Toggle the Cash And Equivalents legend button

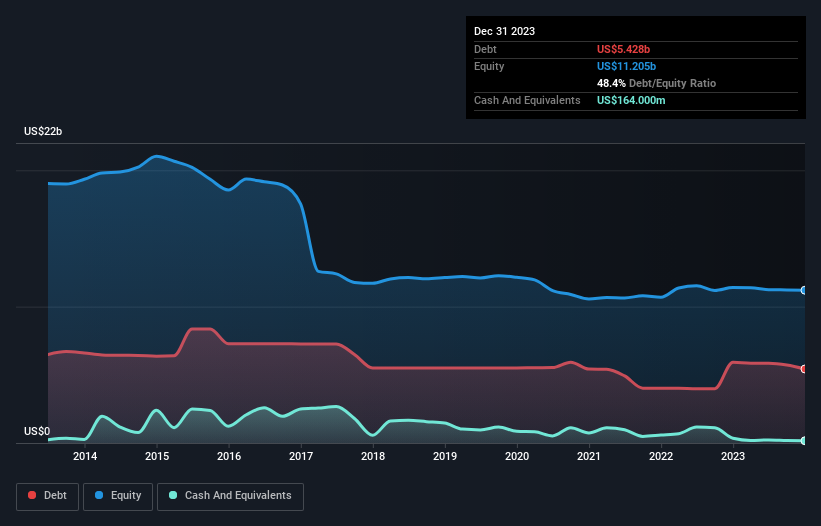click(x=230, y=496)
